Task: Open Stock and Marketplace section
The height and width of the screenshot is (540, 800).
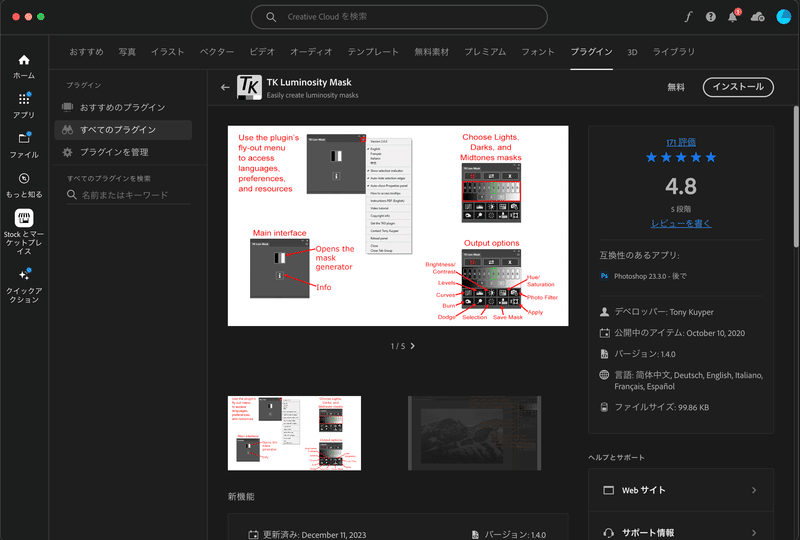Action: pos(24,232)
